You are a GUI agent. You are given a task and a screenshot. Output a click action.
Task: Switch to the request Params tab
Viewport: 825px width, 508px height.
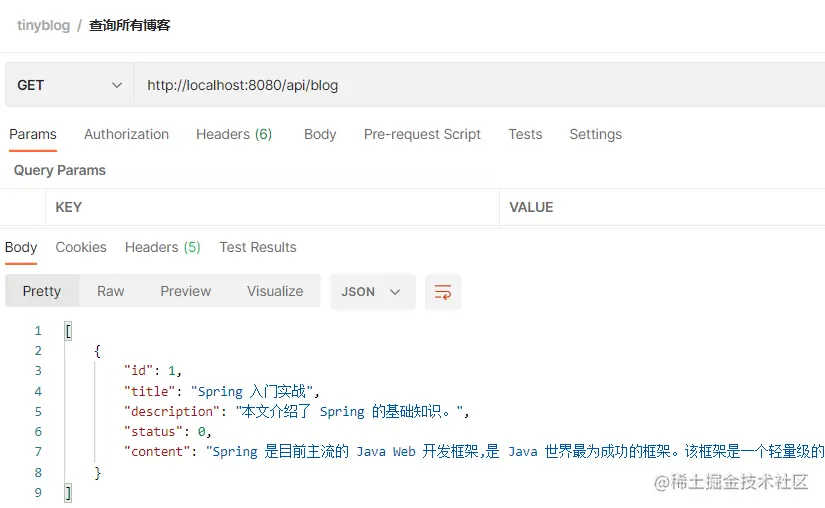click(33, 135)
